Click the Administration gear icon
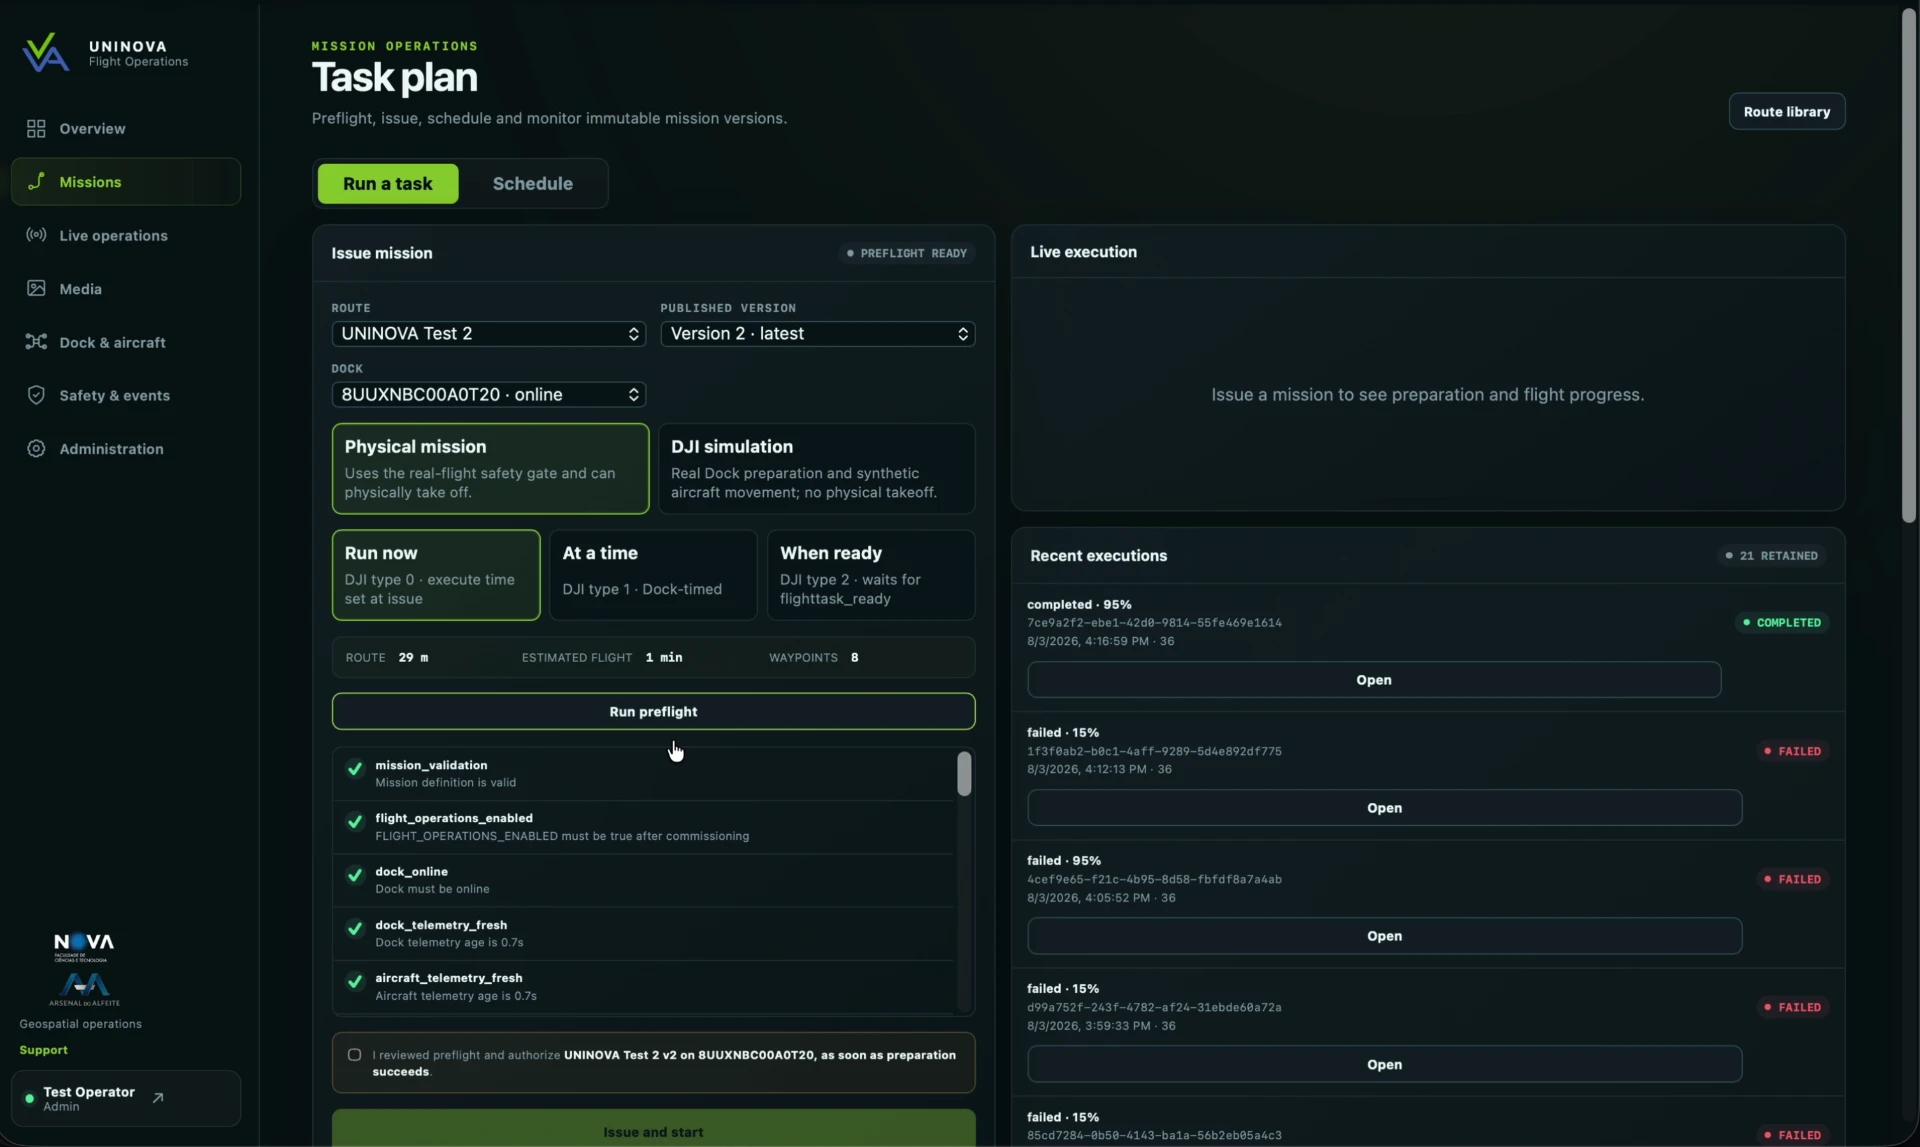The height and width of the screenshot is (1147, 1920). (36, 449)
